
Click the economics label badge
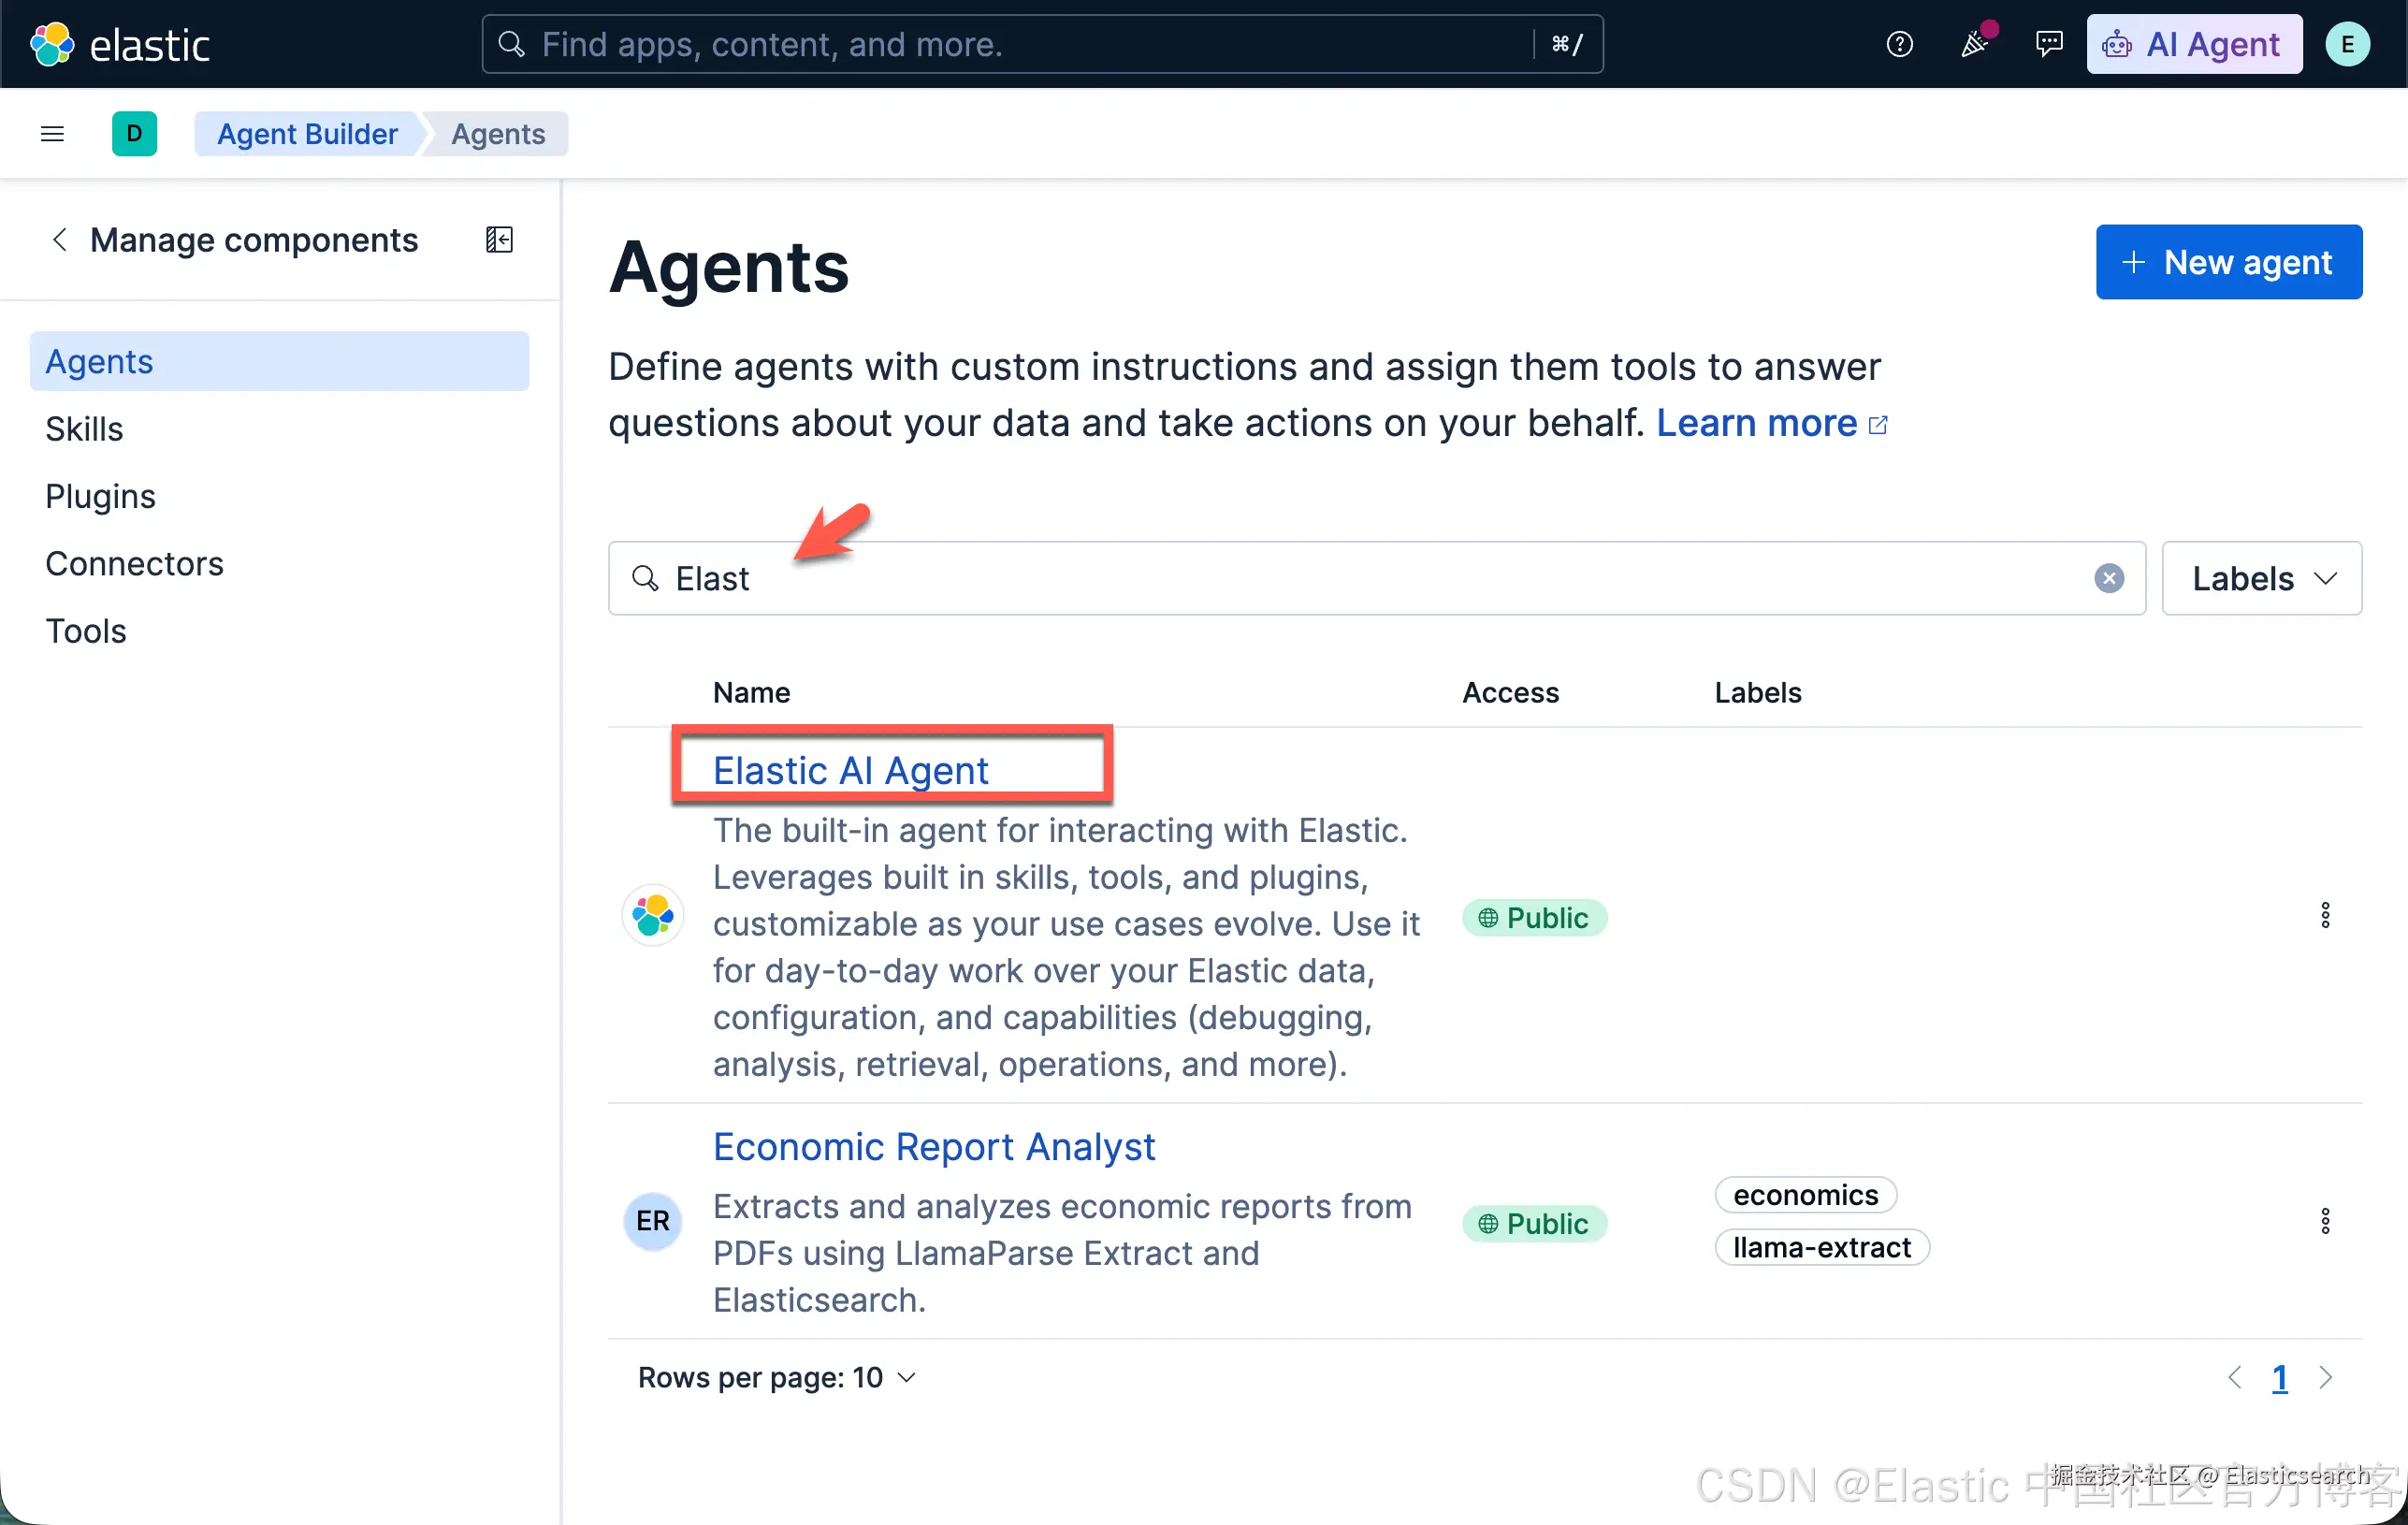pyautogui.click(x=1806, y=1194)
